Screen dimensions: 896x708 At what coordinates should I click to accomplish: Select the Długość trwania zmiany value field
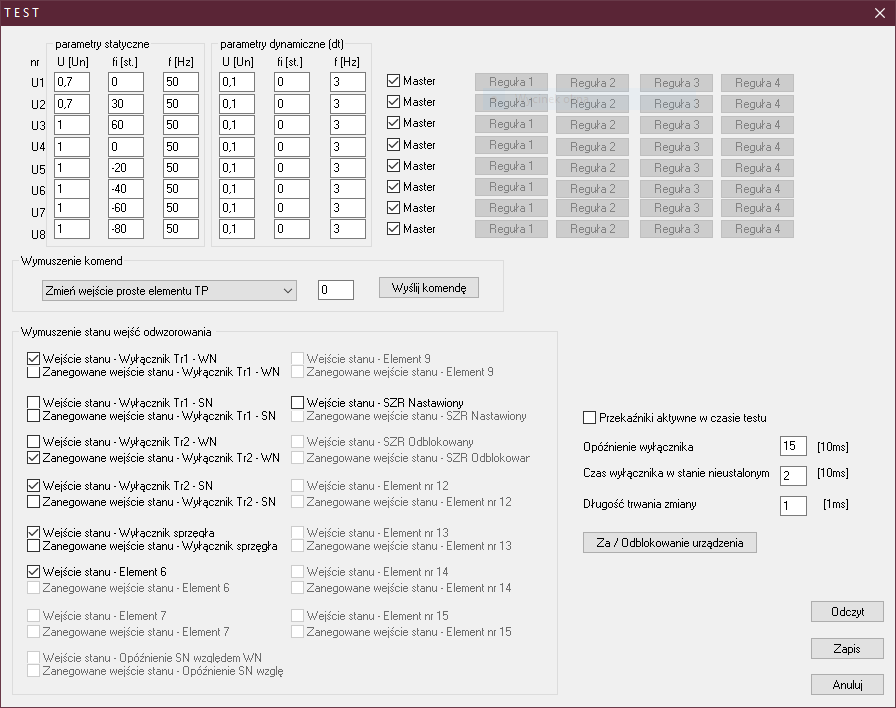[792, 506]
